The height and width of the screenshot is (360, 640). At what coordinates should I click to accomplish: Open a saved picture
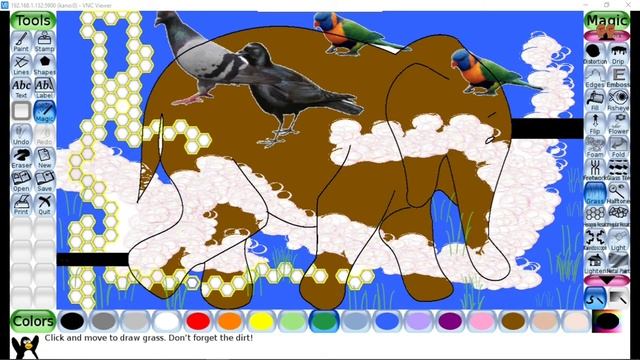point(21,182)
